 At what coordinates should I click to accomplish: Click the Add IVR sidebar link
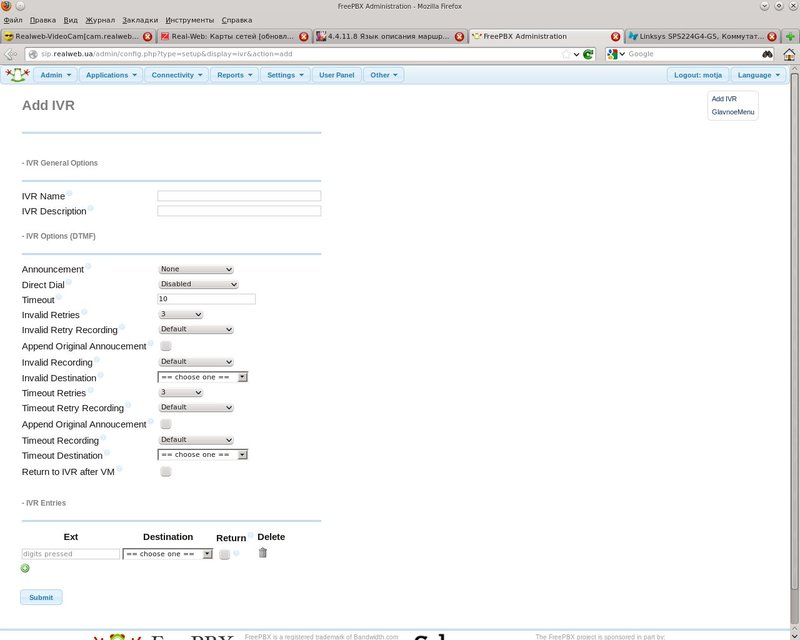724,99
